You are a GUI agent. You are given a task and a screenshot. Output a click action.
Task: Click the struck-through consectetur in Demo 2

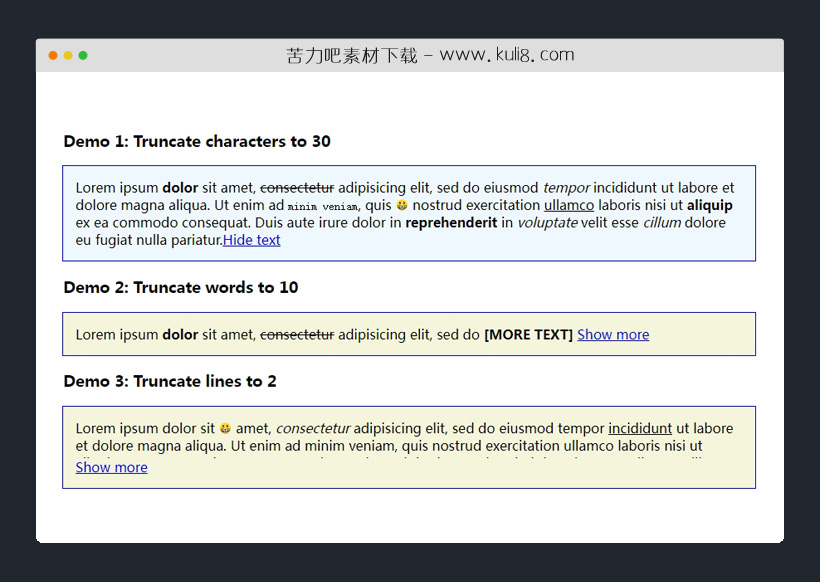pyautogui.click(x=297, y=335)
